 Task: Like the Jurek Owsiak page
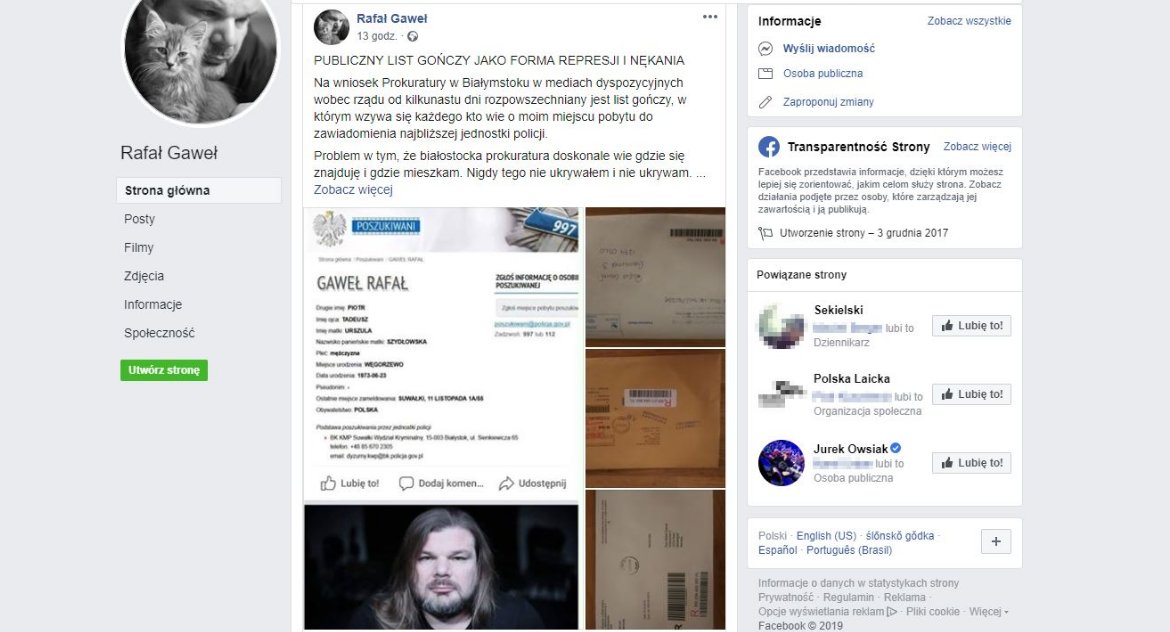click(x=972, y=463)
